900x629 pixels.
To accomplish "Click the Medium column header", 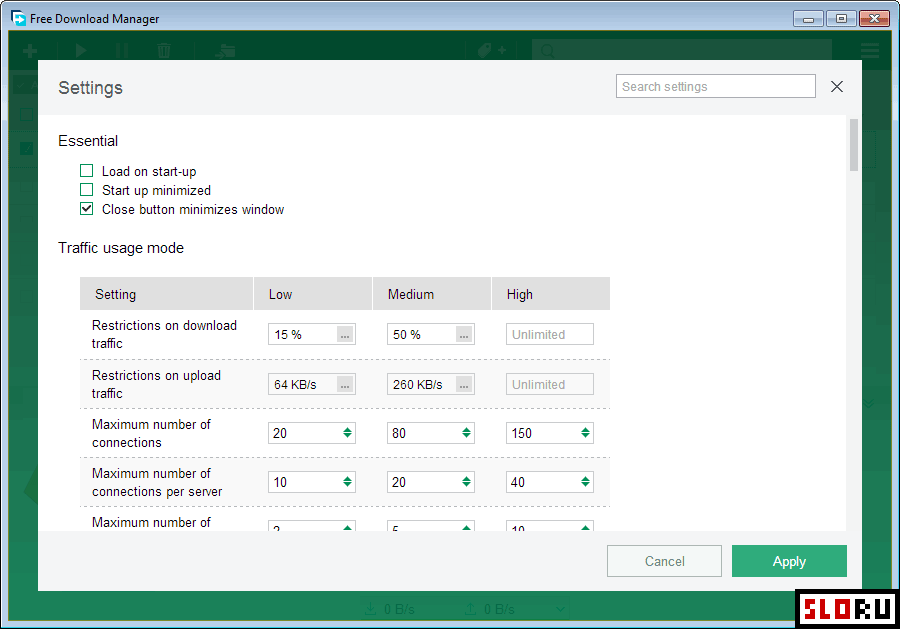I will pyautogui.click(x=432, y=294).
